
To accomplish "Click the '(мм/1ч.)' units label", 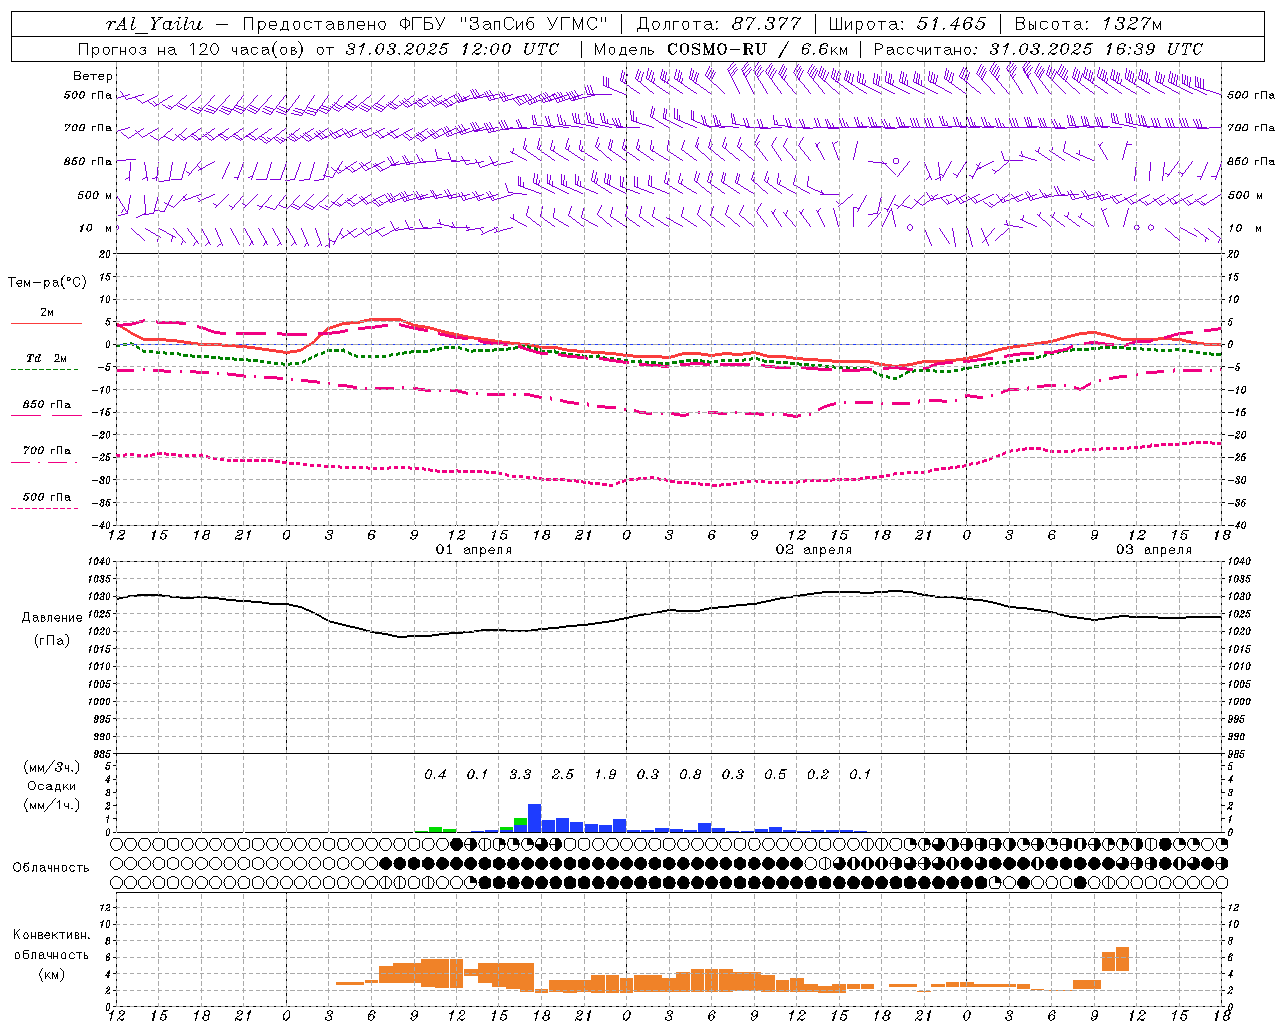I will pyautogui.click(x=52, y=805).
